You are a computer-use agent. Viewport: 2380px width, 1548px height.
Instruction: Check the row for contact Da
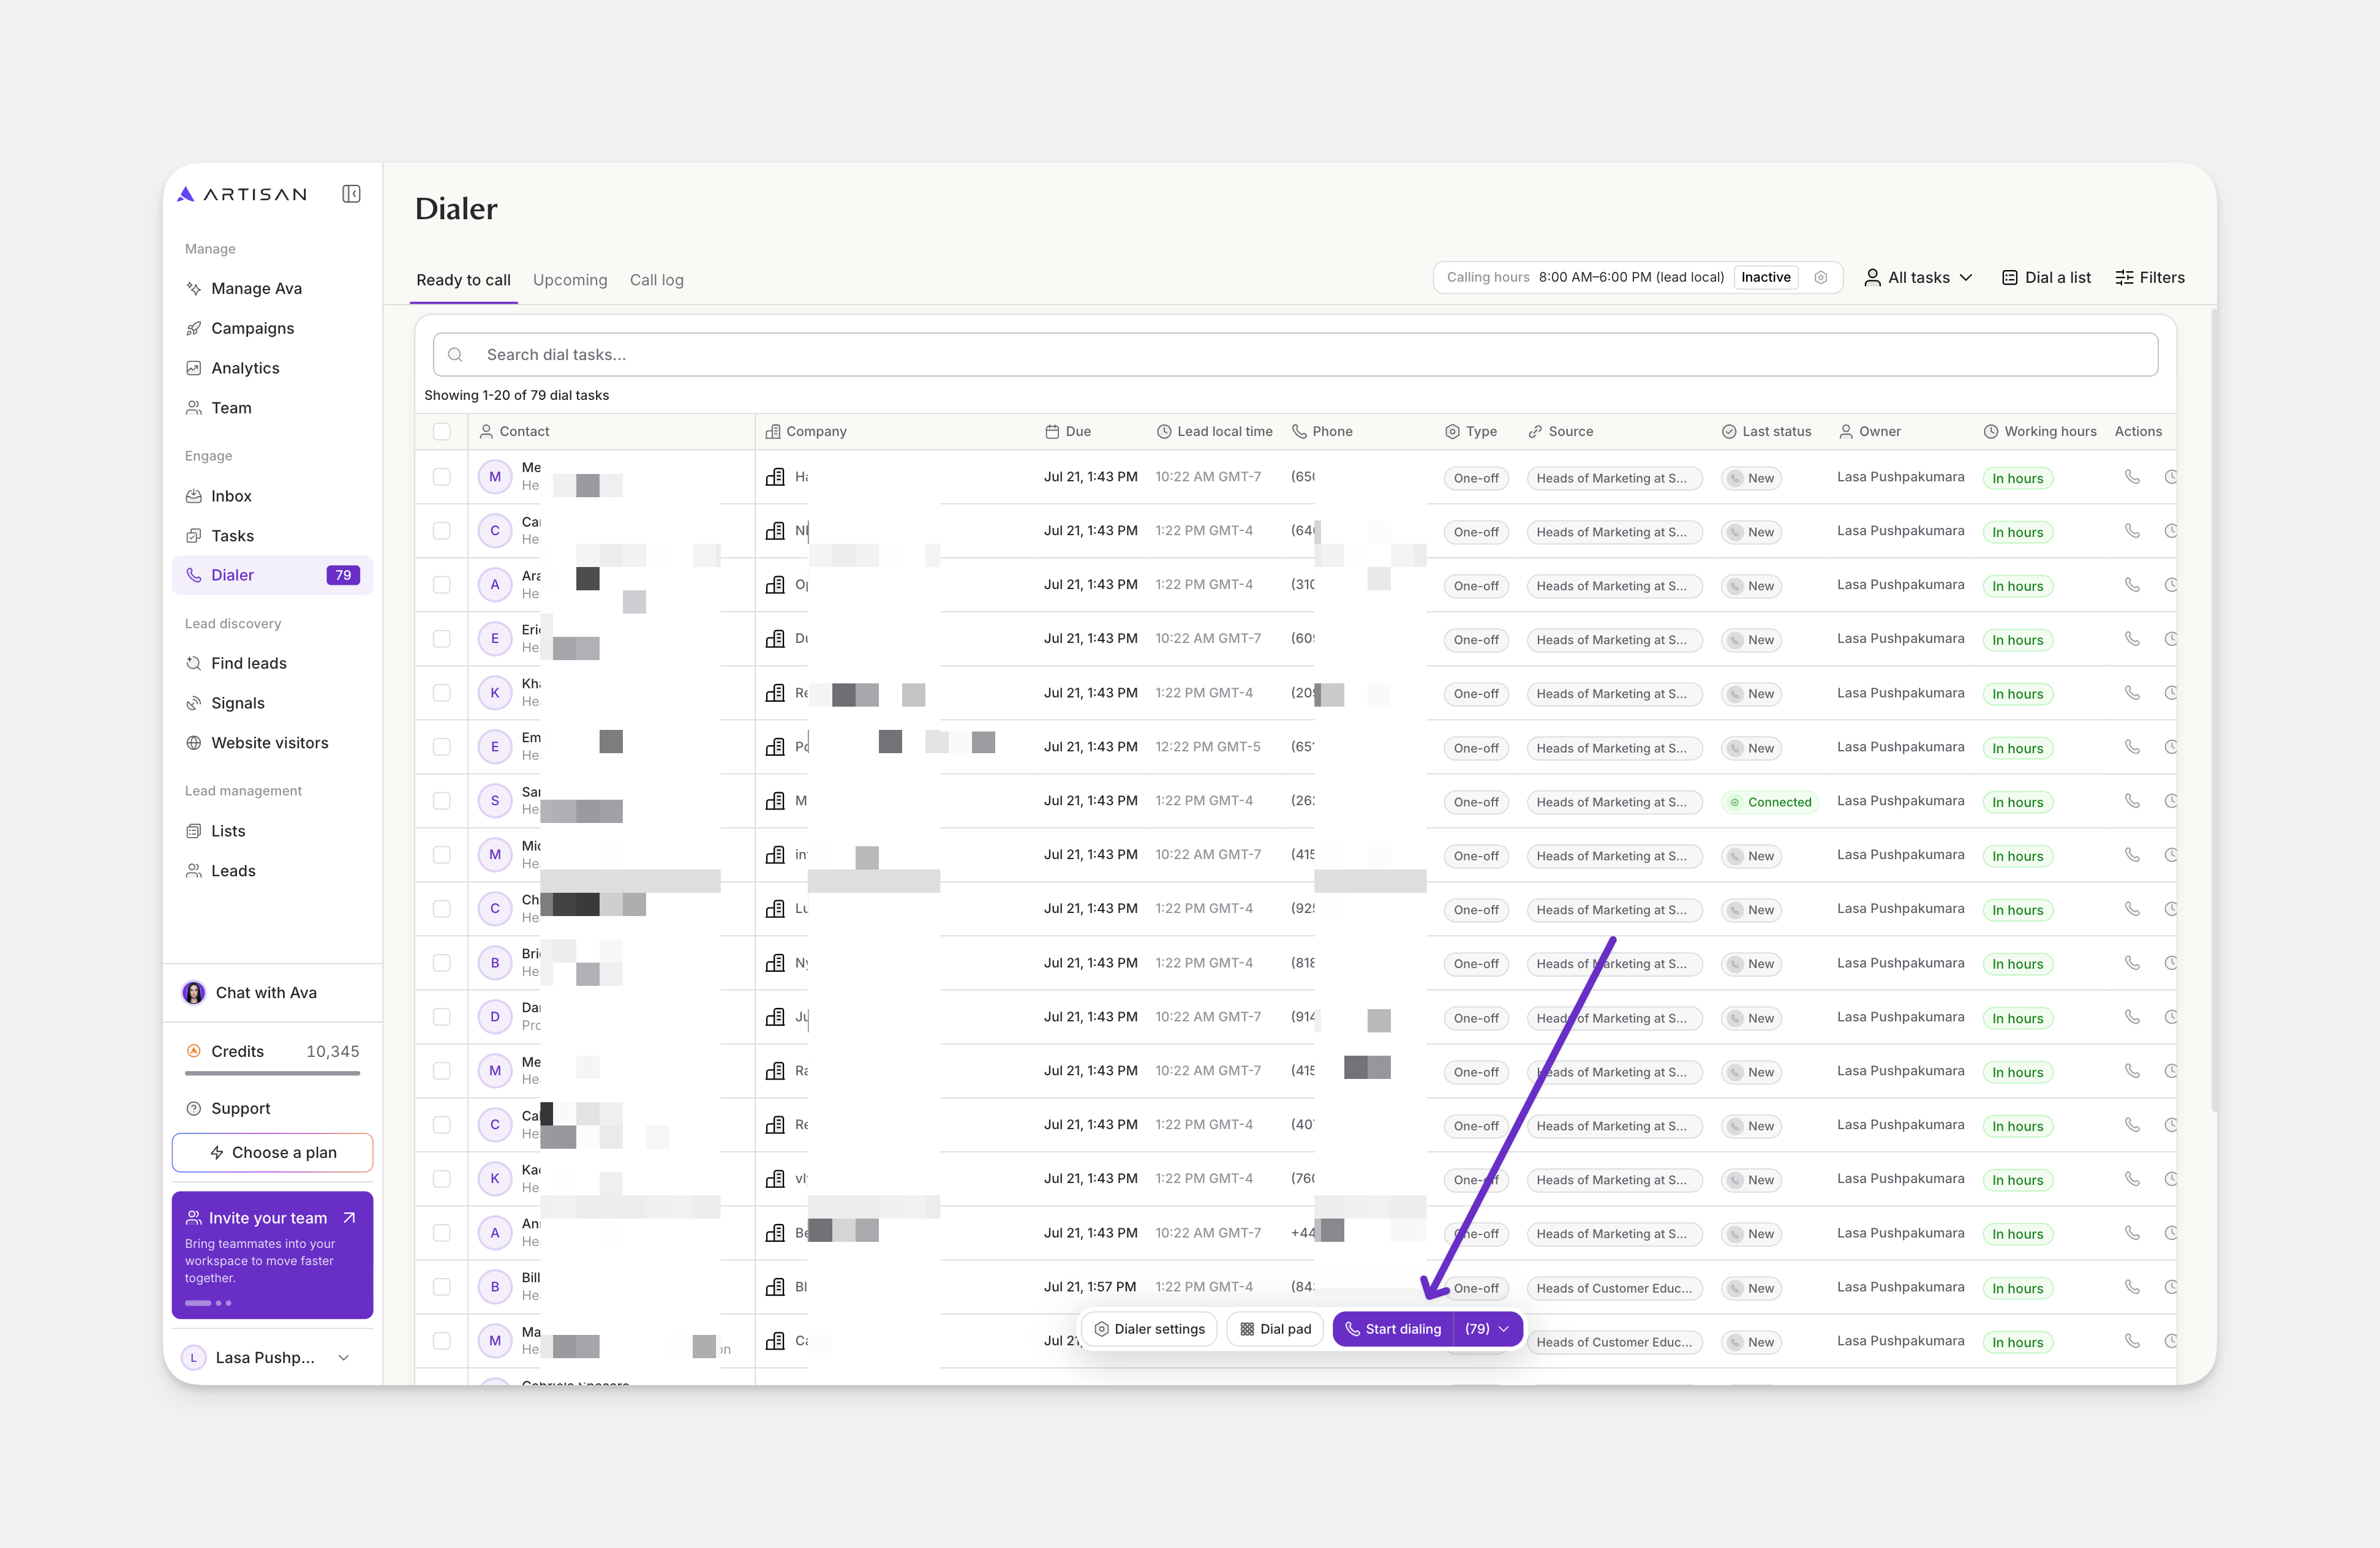[x=441, y=1017]
